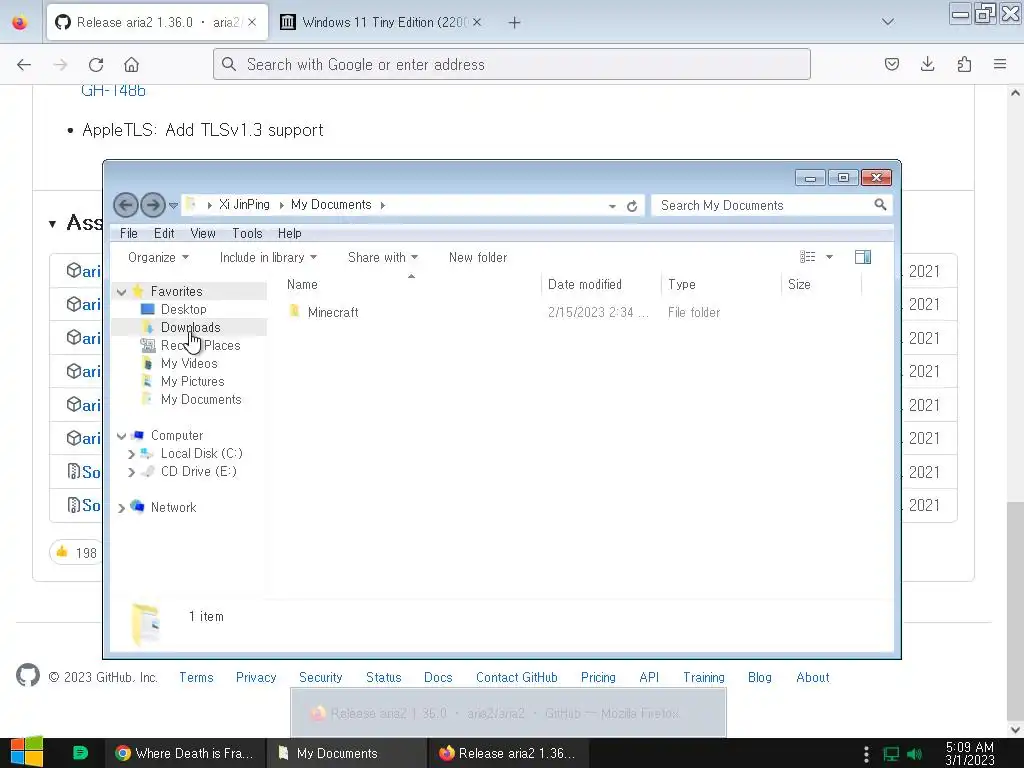Click the address bar dropdown arrow
The image size is (1024, 768).
pyautogui.click(x=612, y=206)
